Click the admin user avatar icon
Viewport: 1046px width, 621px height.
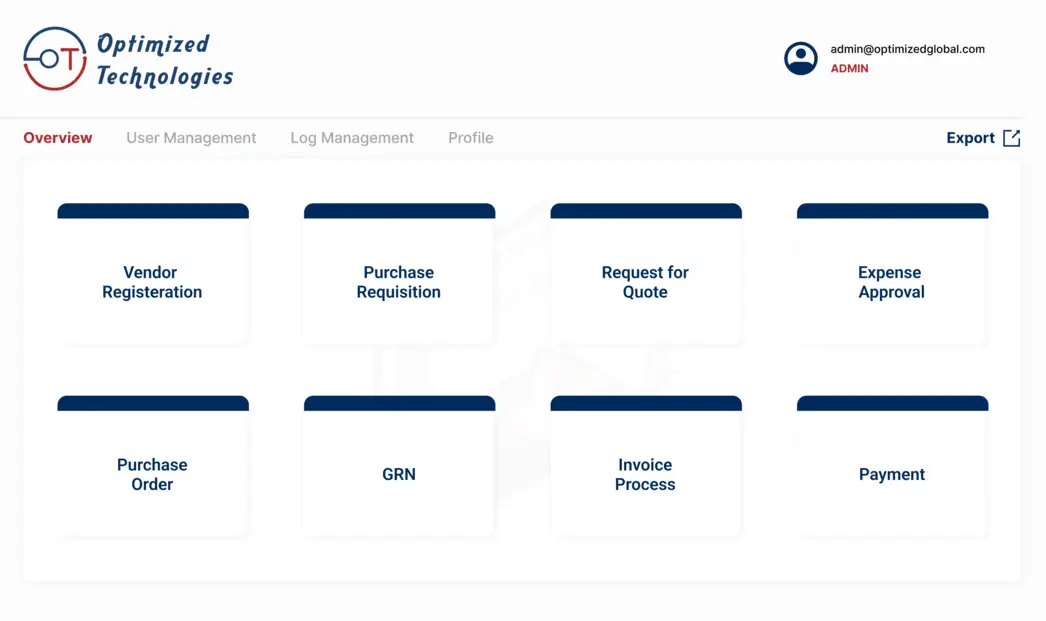click(x=800, y=59)
